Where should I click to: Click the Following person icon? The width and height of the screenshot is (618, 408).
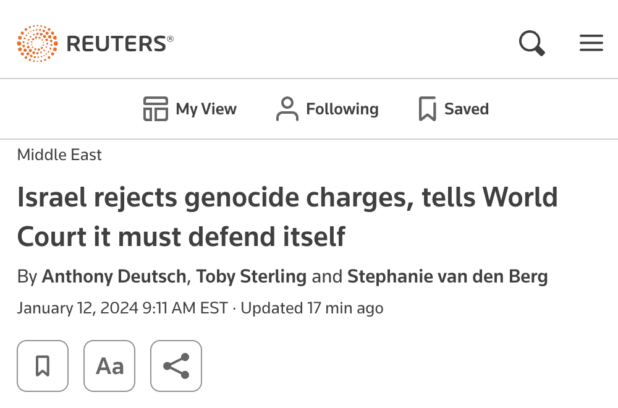[287, 109]
